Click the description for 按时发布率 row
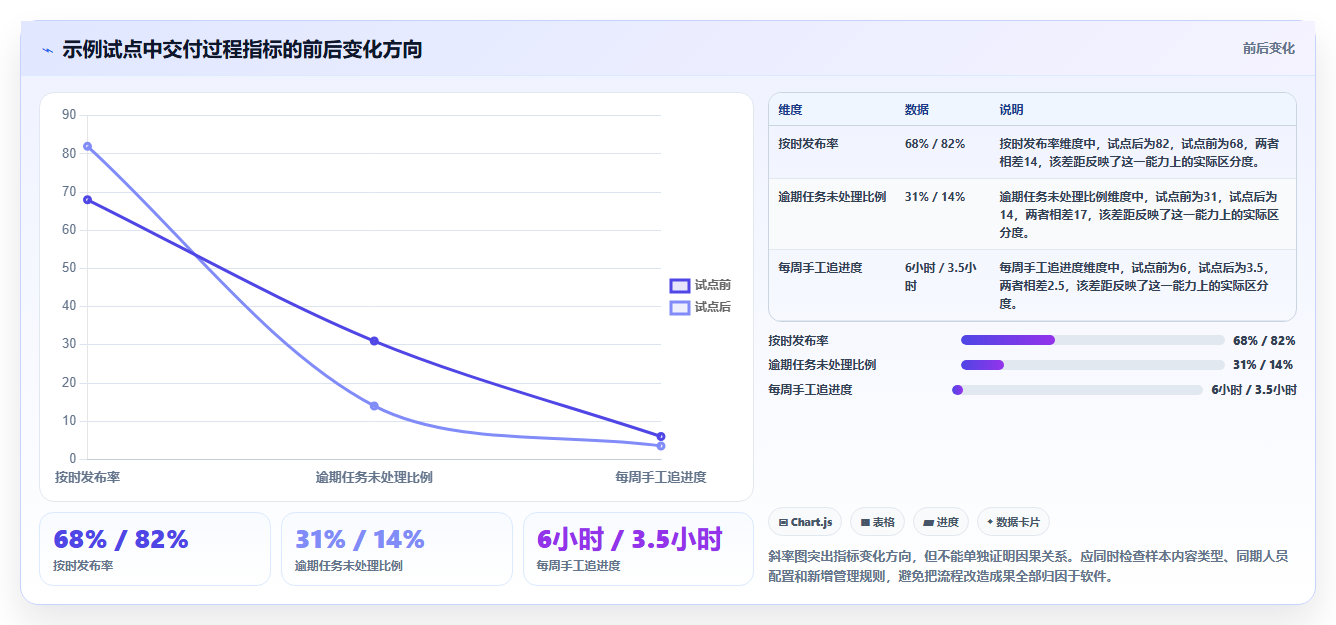The height and width of the screenshot is (625, 1336). click(x=1139, y=152)
